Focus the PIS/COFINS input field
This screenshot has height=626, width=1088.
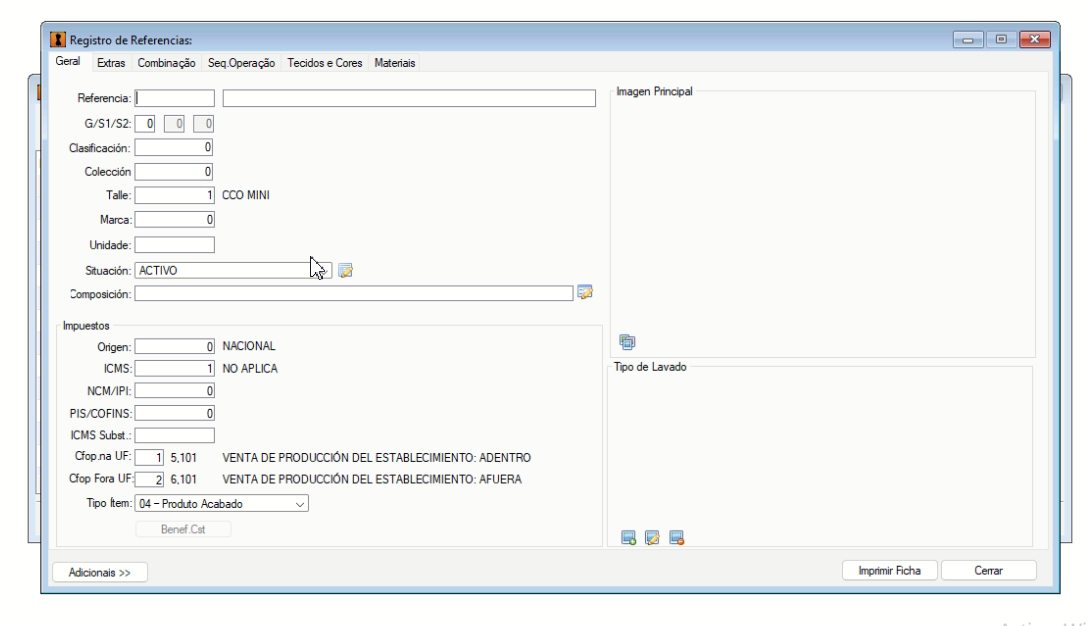175,414
